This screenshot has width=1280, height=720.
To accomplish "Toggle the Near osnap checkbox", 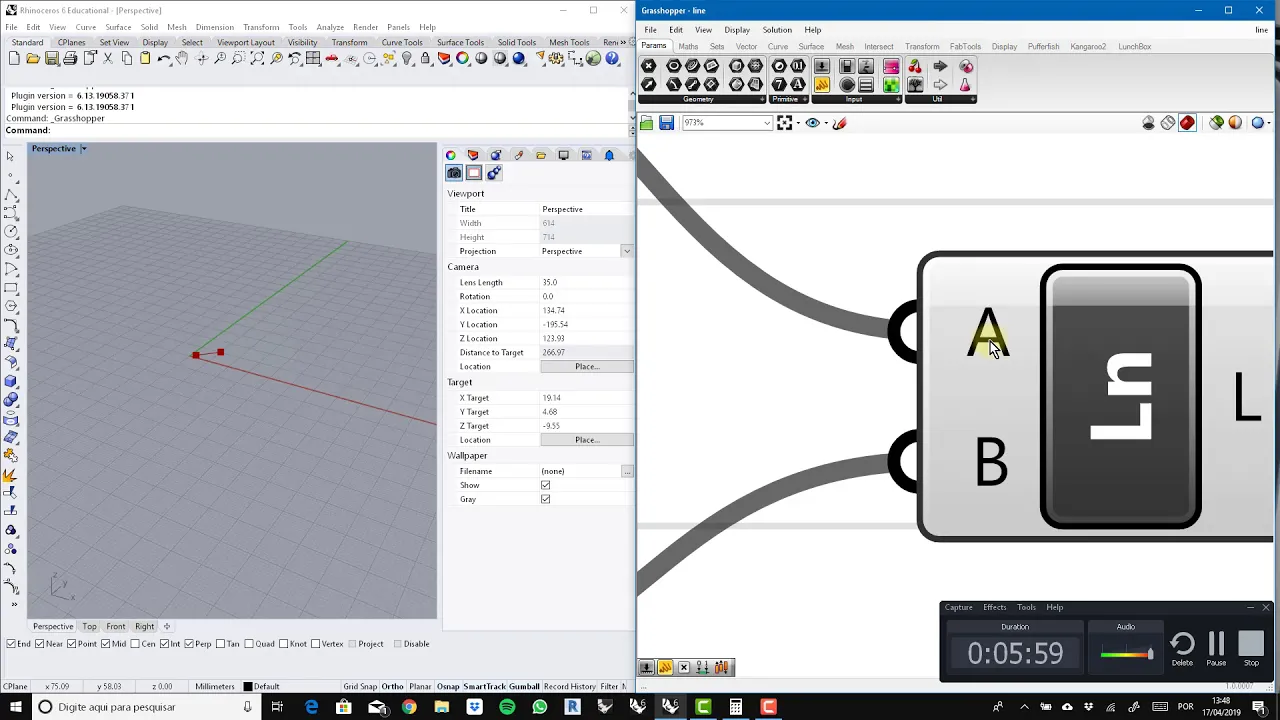I will [39, 644].
